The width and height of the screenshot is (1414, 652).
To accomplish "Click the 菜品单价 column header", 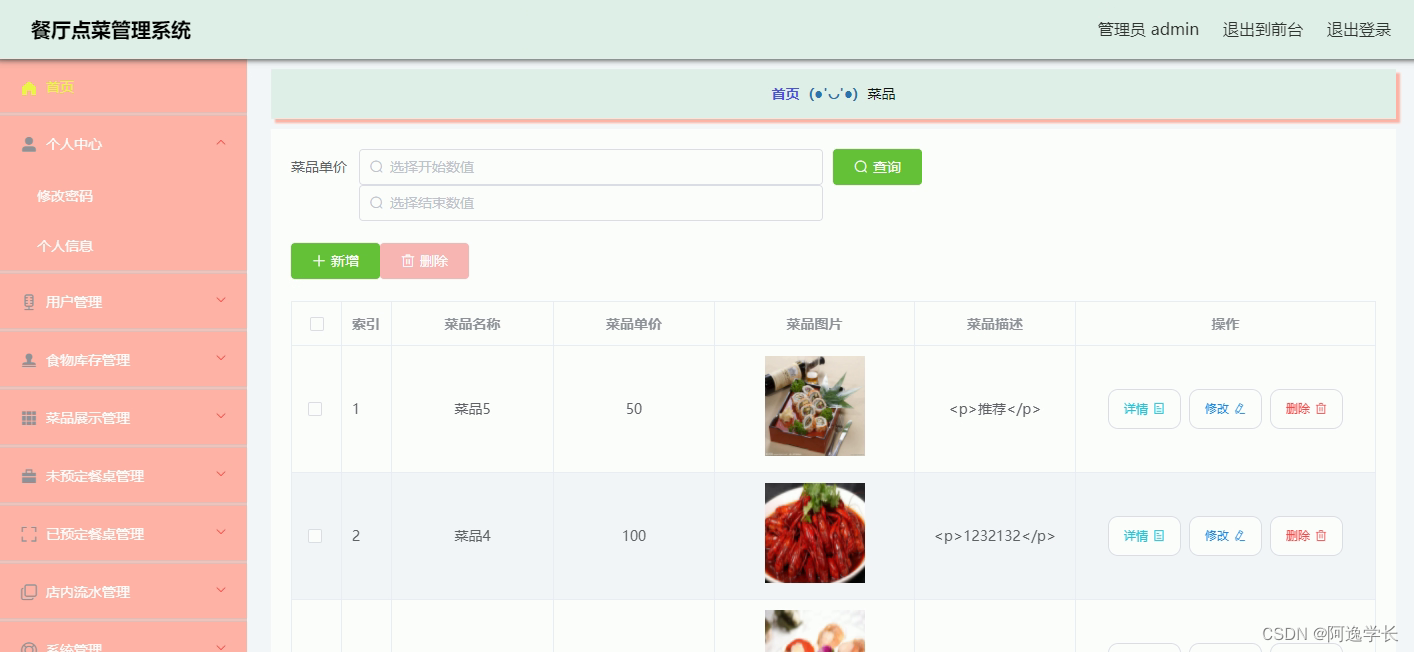I will click(634, 324).
